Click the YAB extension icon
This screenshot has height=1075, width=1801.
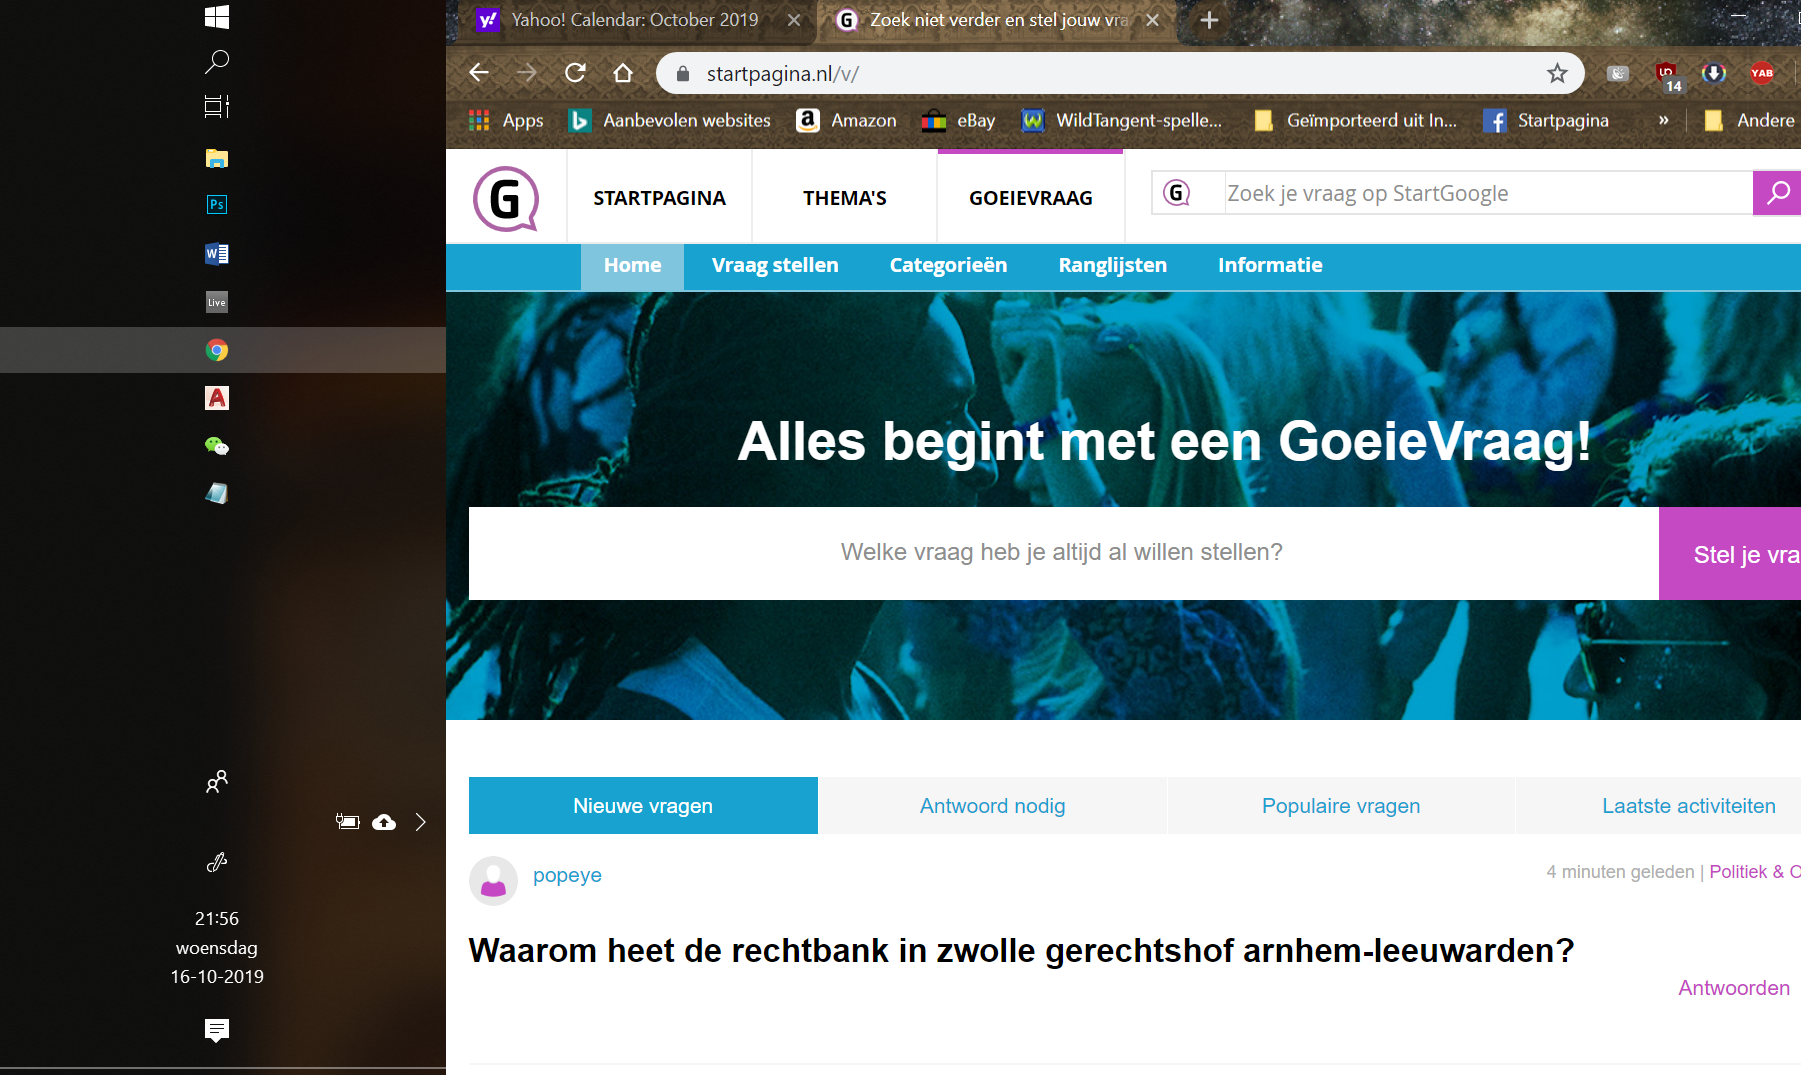[1762, 72]
